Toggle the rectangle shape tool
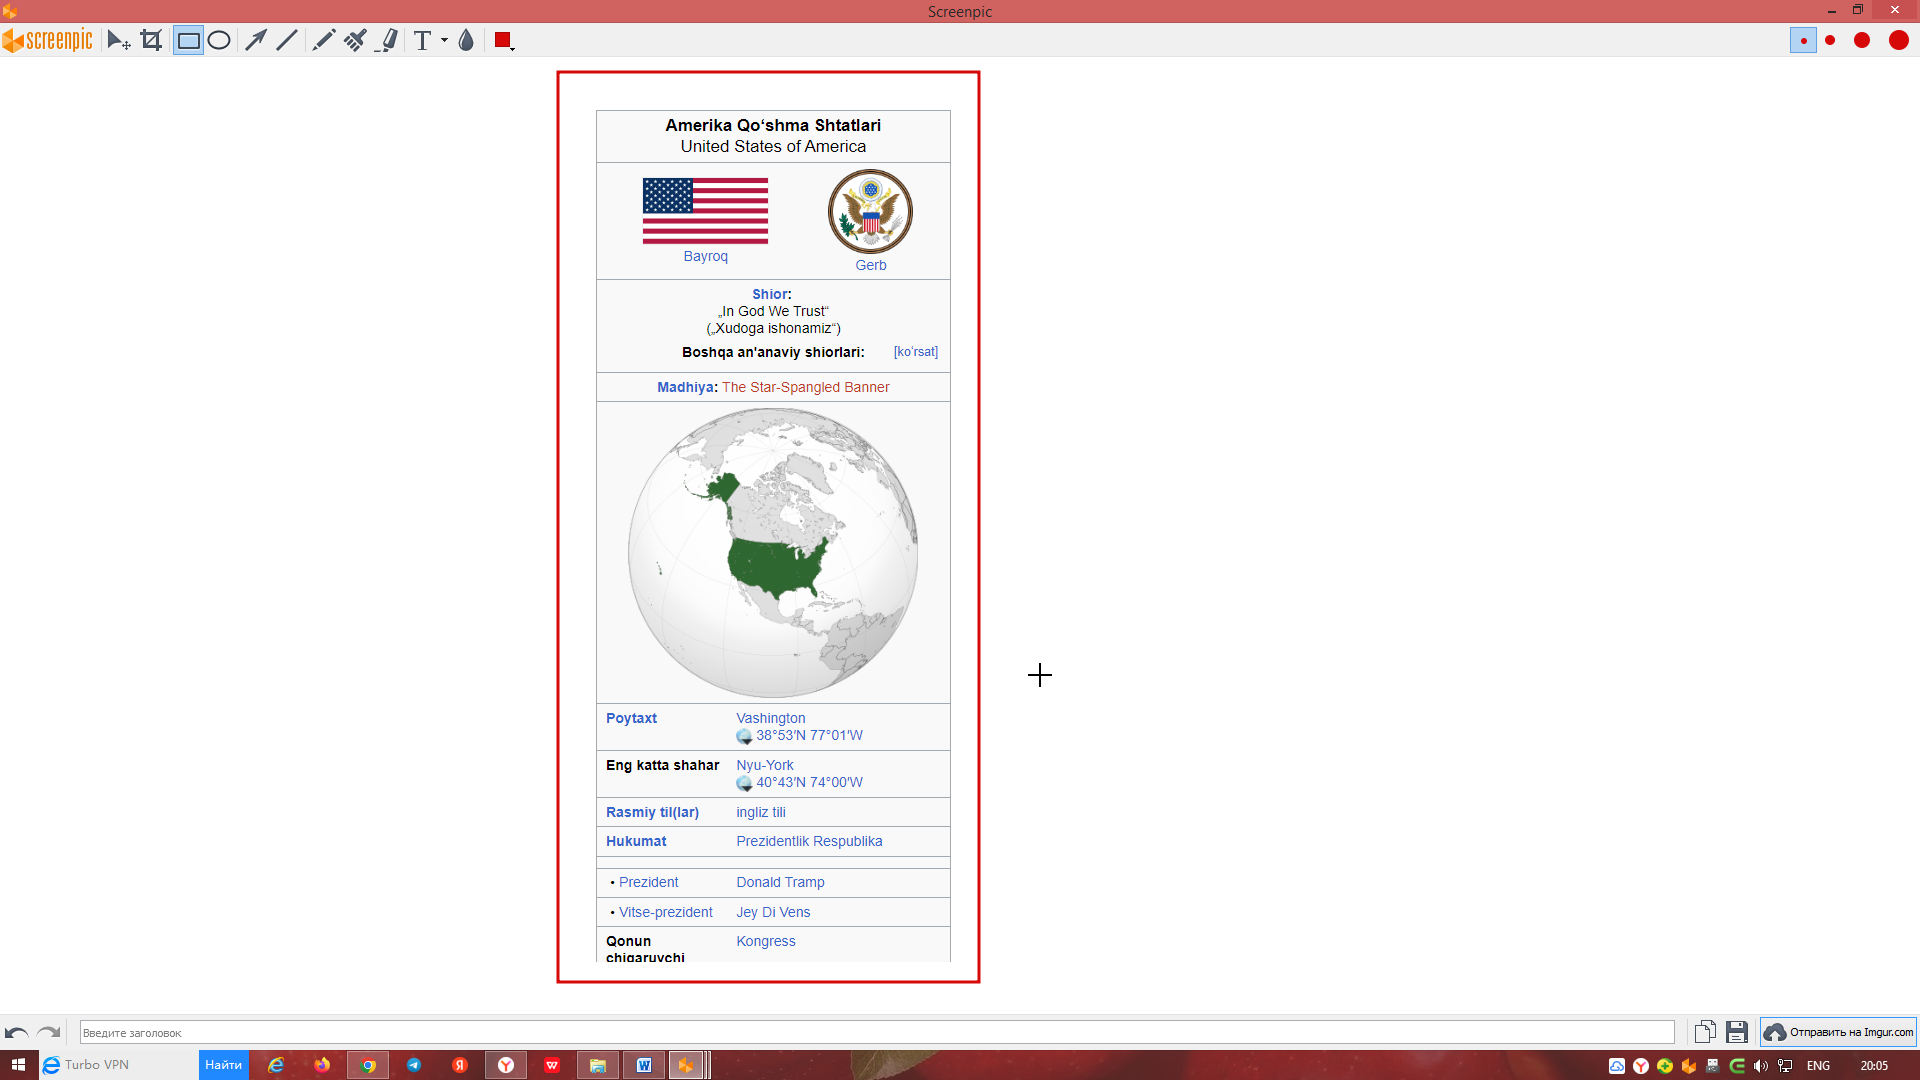The height and width of the screenshot is (1080, 1920). (x=188, y=41)
